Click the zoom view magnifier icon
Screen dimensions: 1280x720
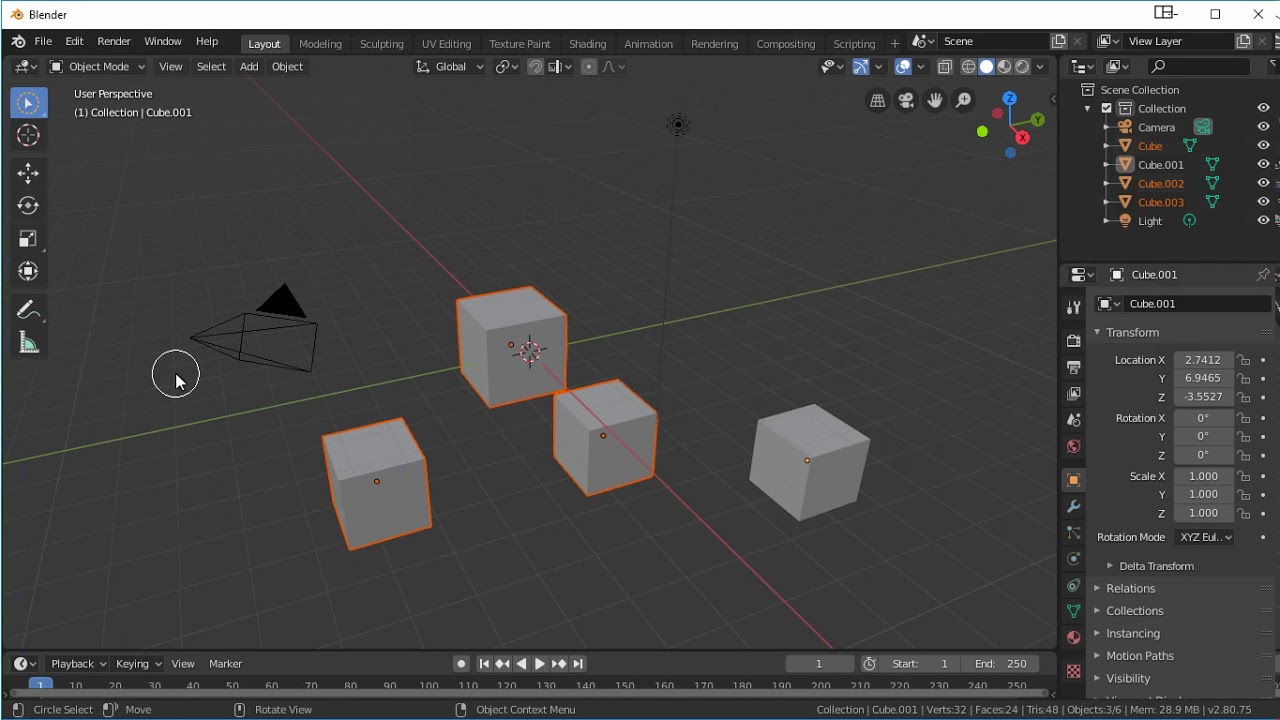(964, 100)
